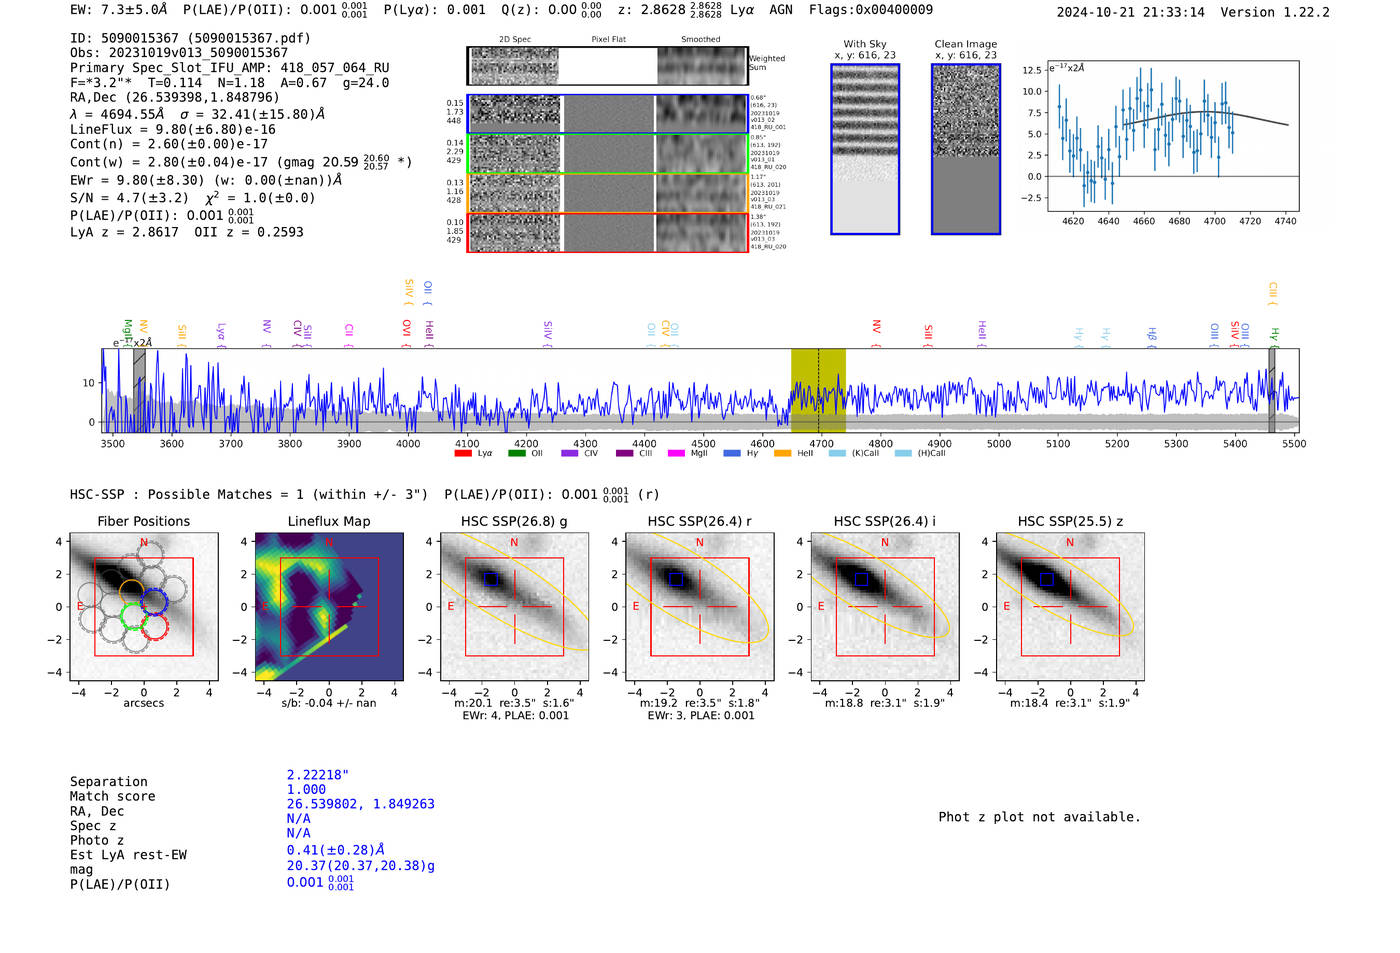
Task: Select the (H)CaII legend swatch
Action: pyautogui.click(x=903, y=453)
